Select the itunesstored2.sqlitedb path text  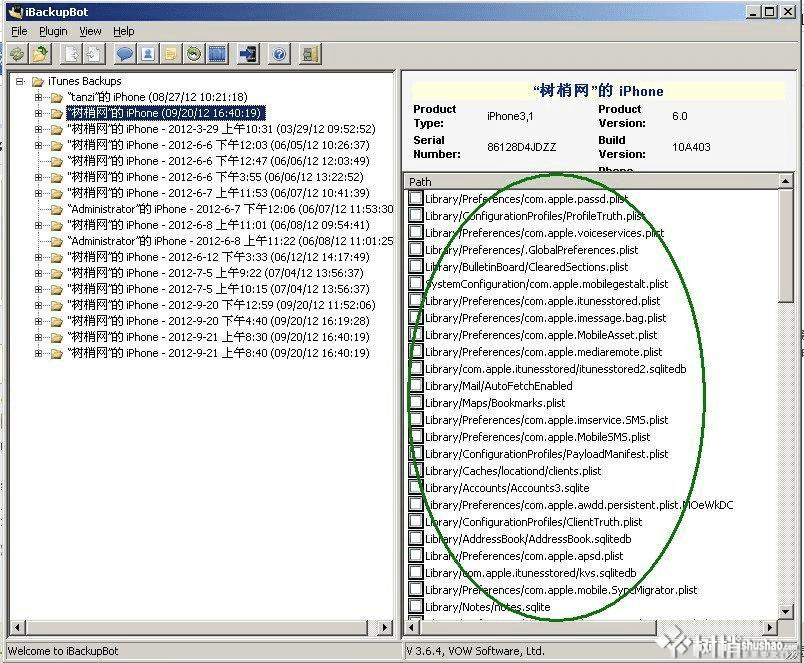click(555, 369)
